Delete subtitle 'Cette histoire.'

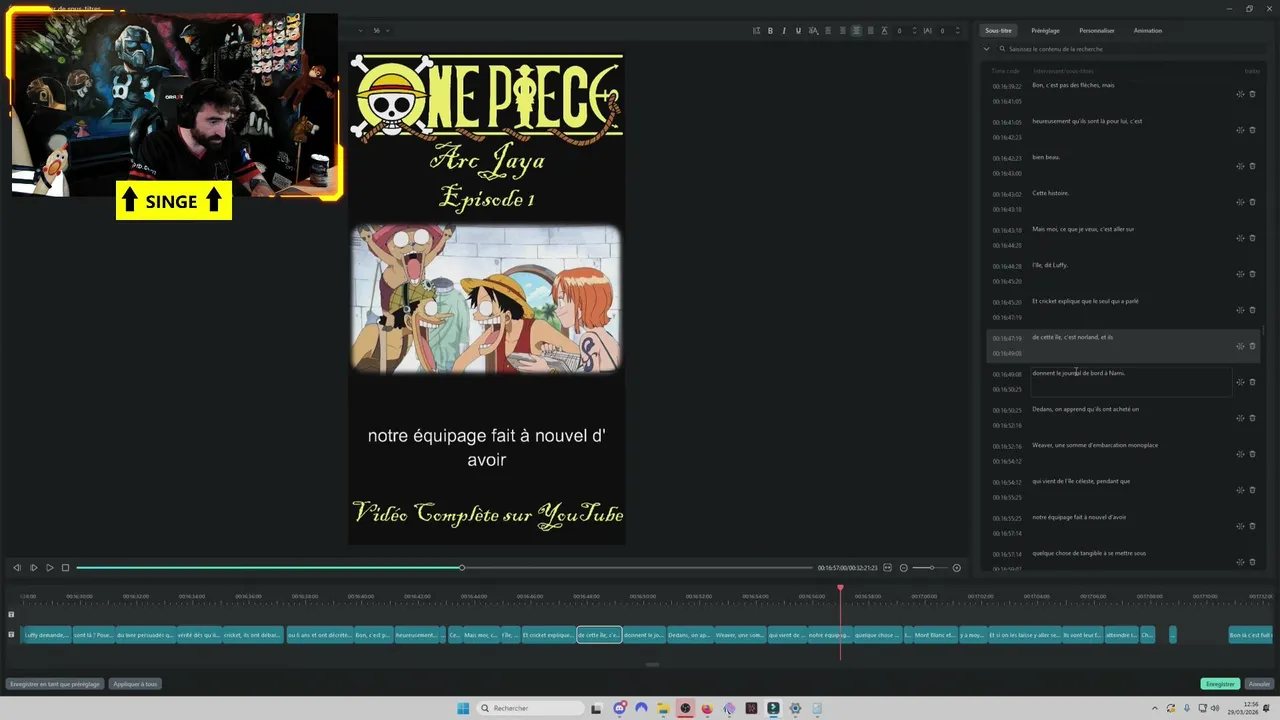(1252, 202)
